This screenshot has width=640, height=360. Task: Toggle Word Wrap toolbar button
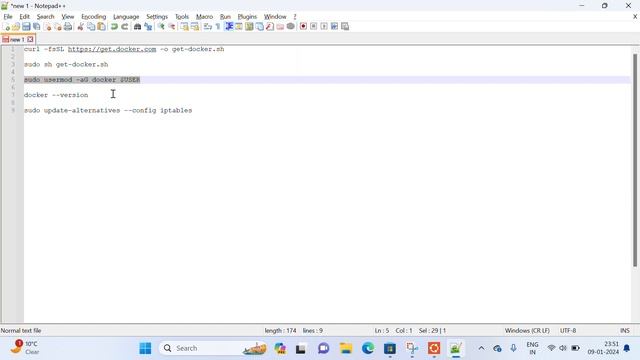click(x=208, y=27)
